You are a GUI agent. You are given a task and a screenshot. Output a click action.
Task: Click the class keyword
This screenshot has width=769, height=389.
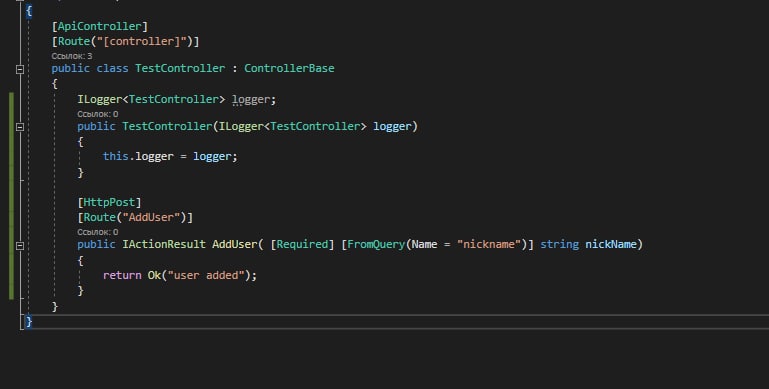click(112, 68)
